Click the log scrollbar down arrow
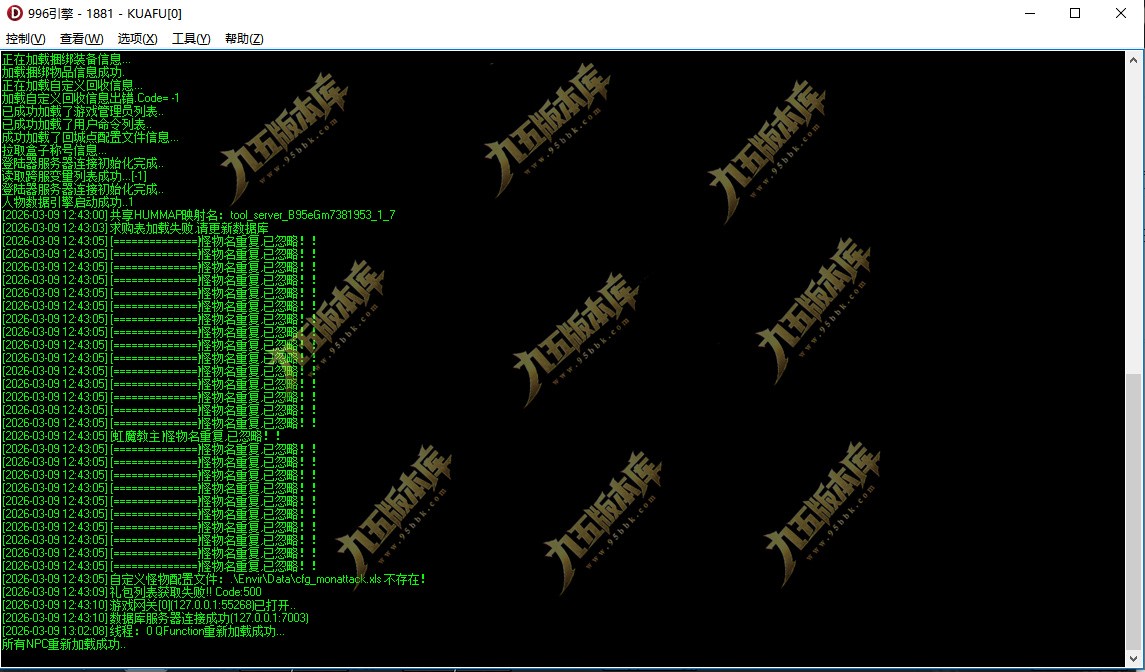1145x672 pixels. 1133,657
